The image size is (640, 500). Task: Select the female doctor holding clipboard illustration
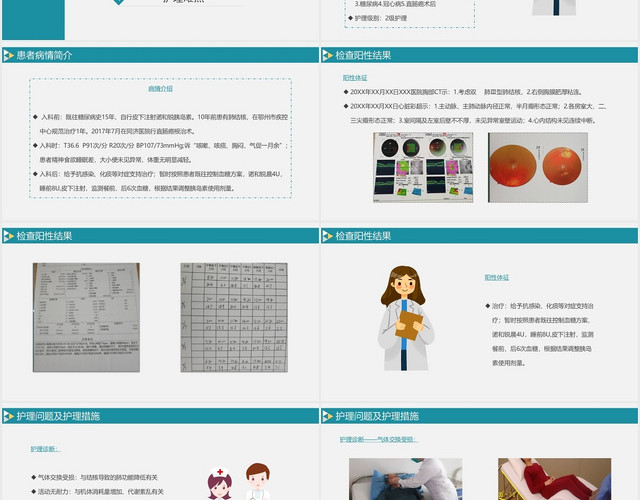405,318
